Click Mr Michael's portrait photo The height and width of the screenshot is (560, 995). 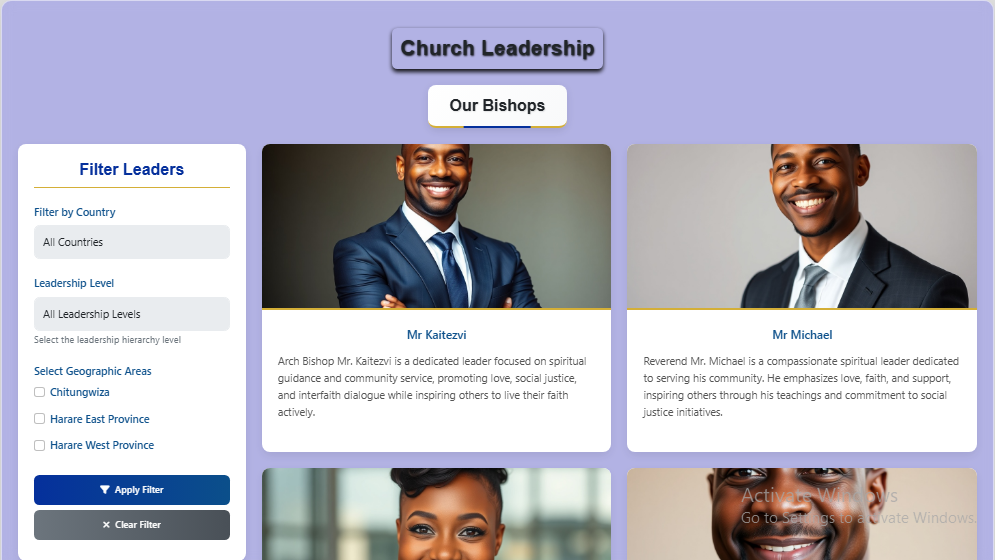point(802,226)
